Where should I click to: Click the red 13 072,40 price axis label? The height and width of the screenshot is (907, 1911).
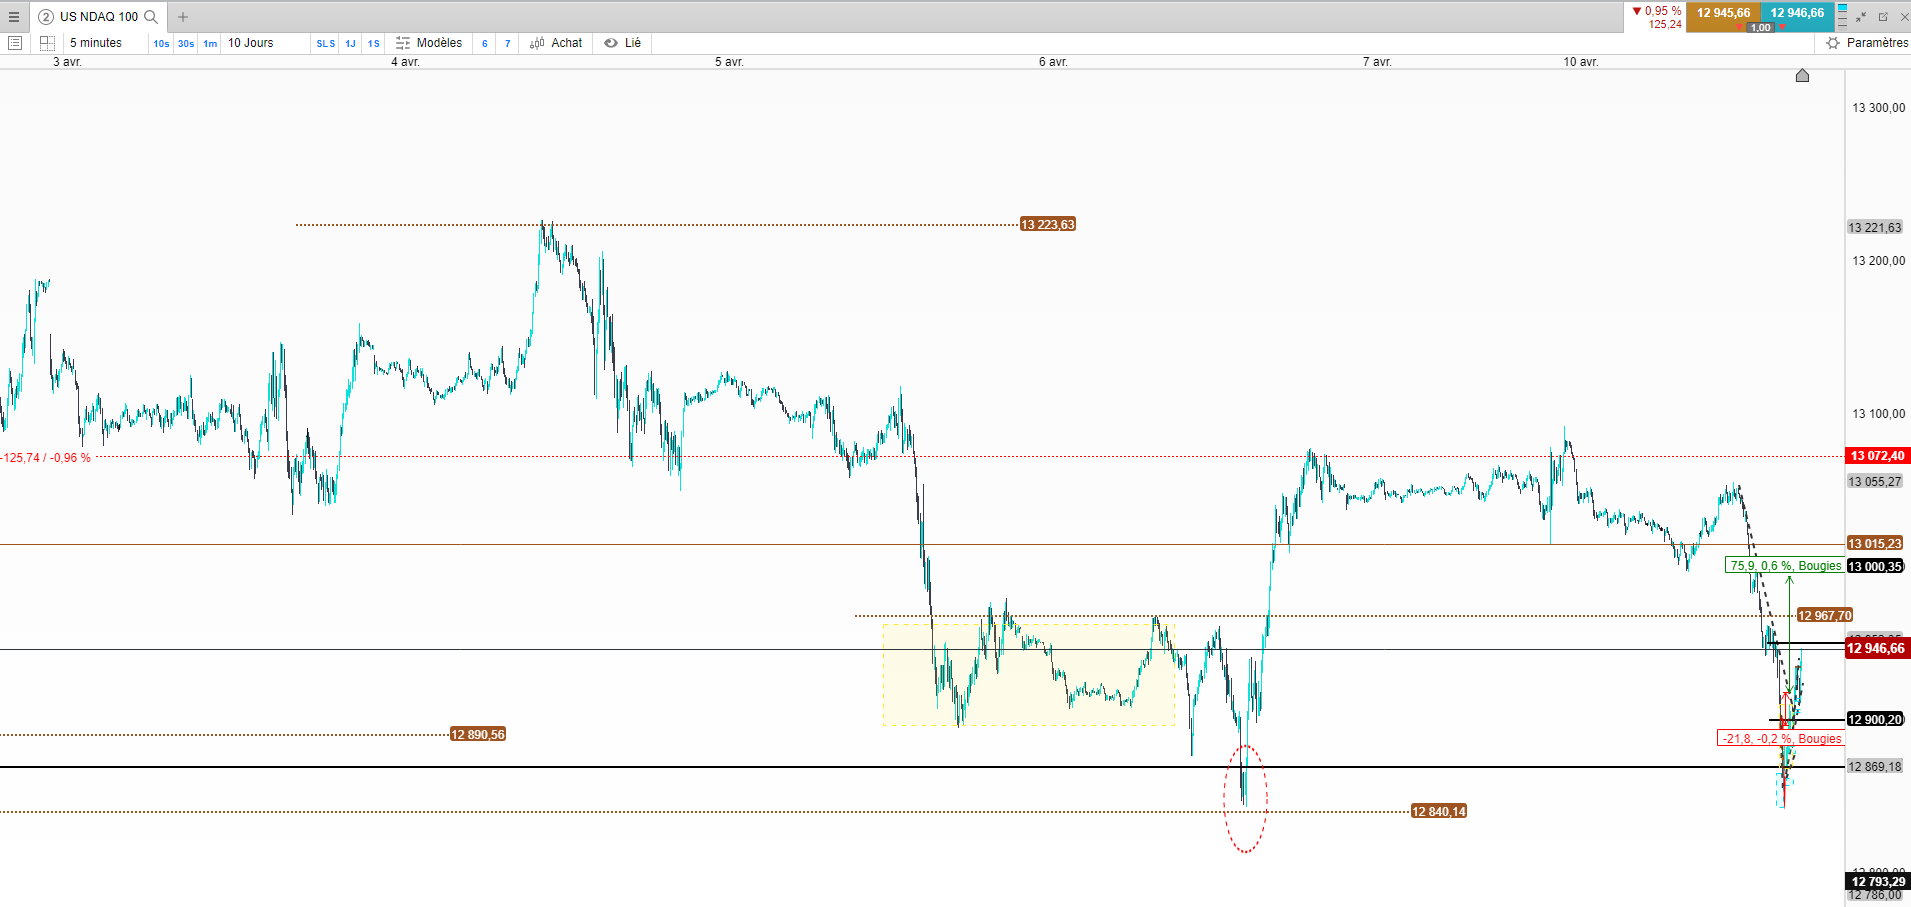(1877, 456)
